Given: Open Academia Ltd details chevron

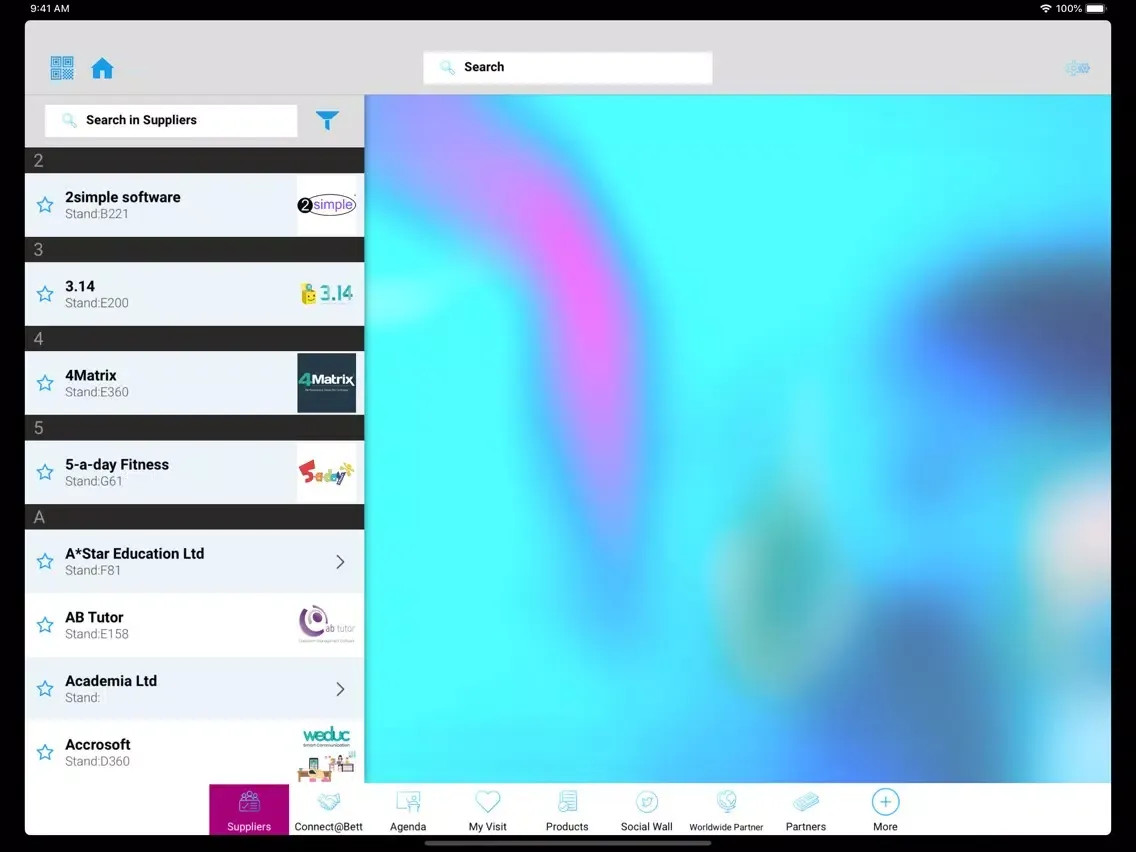Looking at the screenshot, I should (x=341, y=689).
